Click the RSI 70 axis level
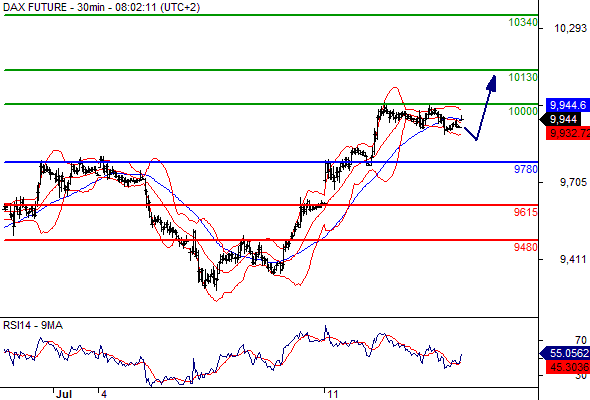590x400 pixels. click(x=581, y=341)
